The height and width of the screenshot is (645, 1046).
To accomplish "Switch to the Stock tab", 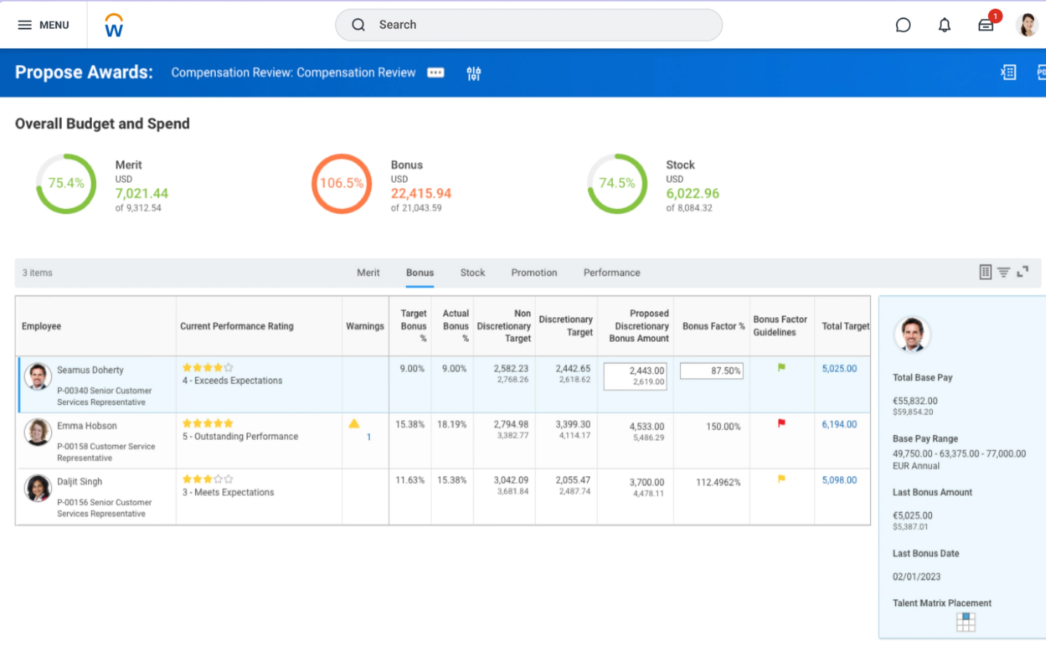I will click(x=472, y=273).
